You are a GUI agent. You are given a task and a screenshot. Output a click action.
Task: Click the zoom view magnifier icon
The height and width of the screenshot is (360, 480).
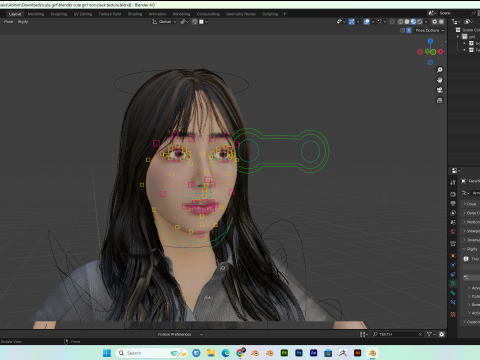click(x=440, y=70)
